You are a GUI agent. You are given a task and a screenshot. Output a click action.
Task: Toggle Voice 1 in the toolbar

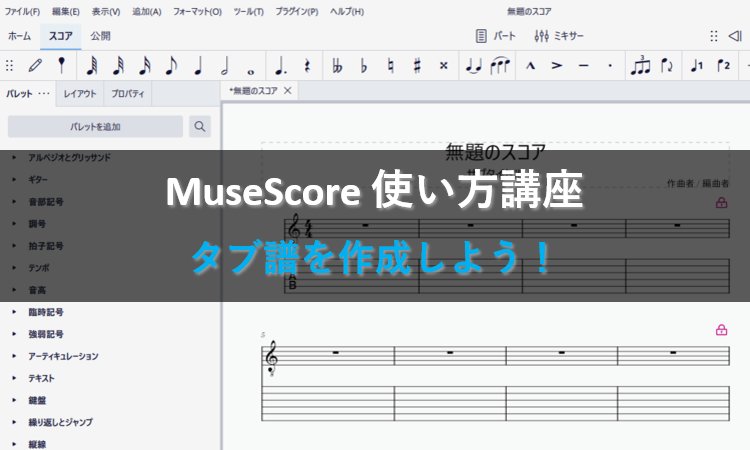[x=697, y=66]
